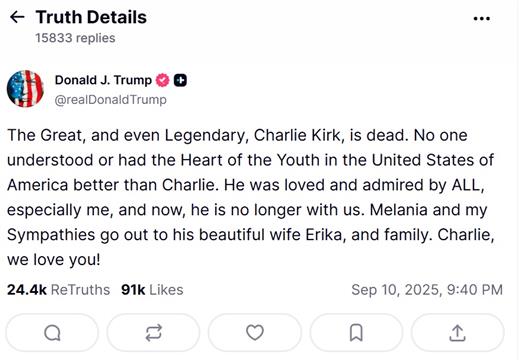This screenshot has height=362, width=526.
Task: Go back using the left arrow
Action: tap(17, 17)
